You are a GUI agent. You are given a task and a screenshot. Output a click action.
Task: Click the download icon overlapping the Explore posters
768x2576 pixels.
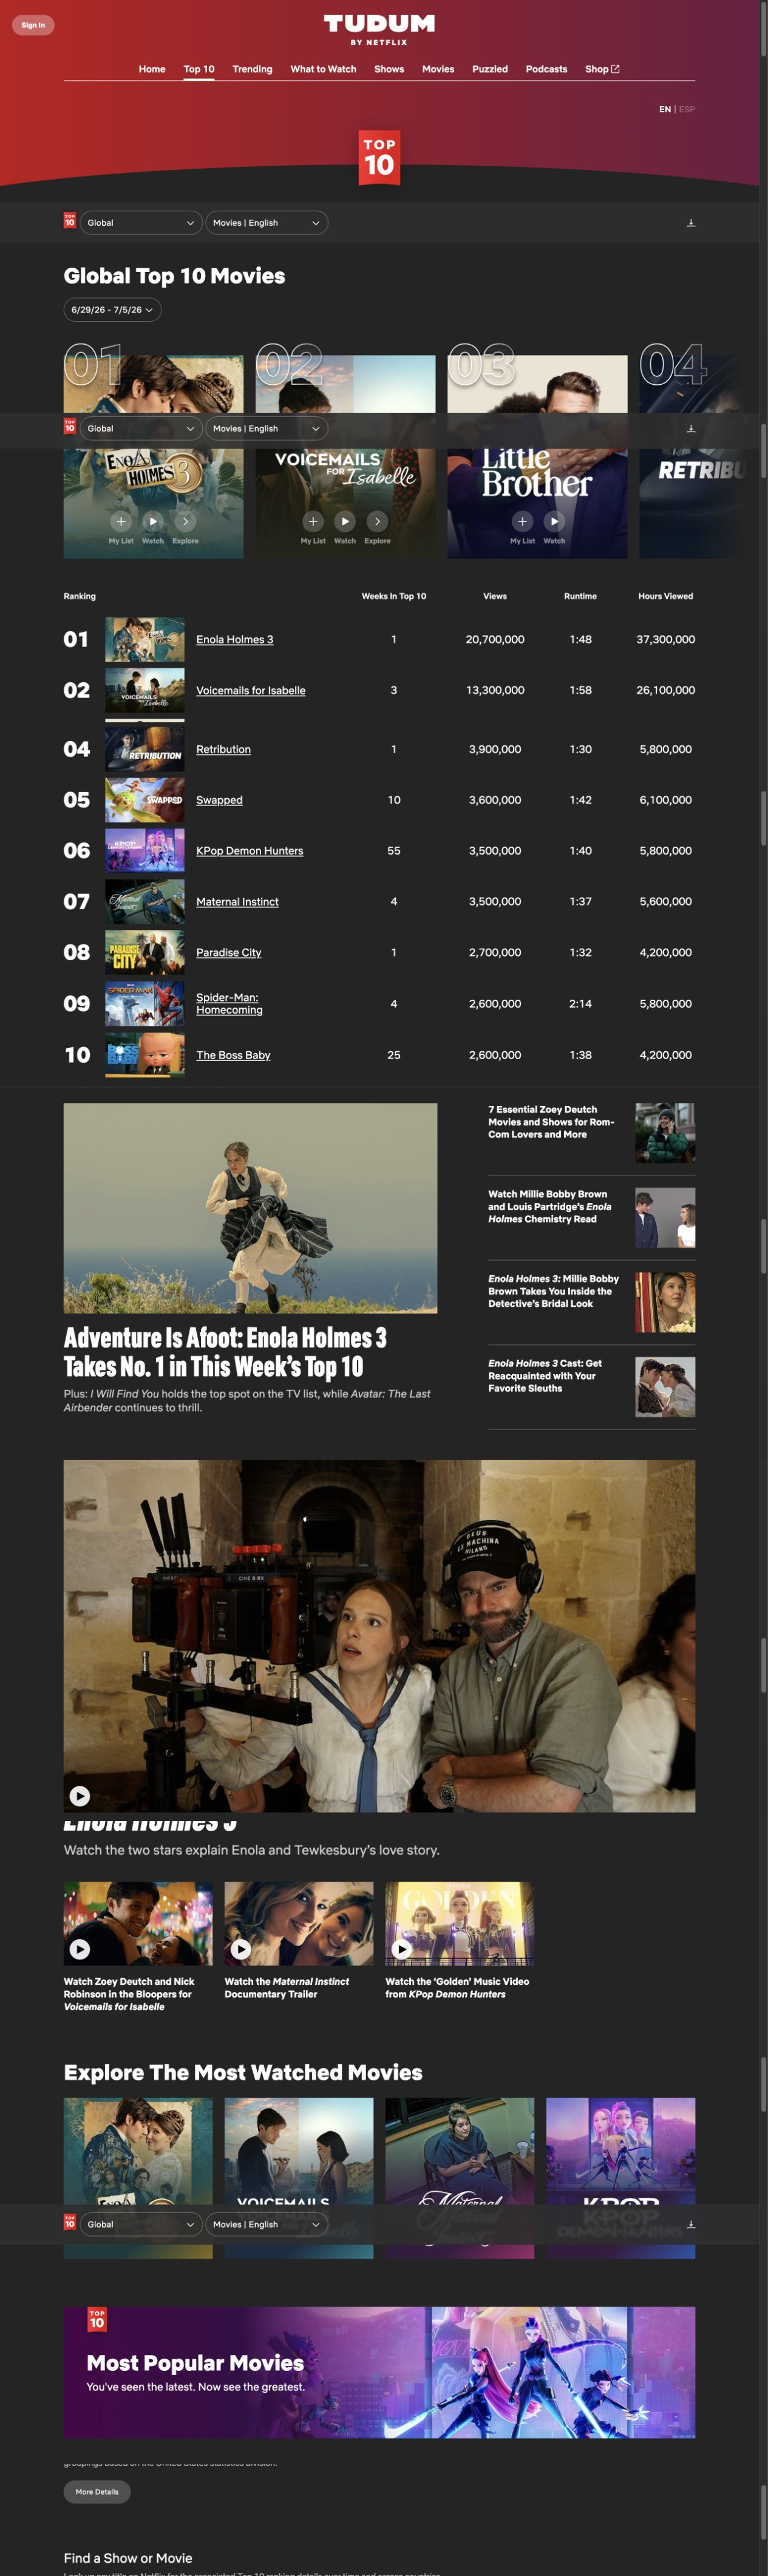691,2225
